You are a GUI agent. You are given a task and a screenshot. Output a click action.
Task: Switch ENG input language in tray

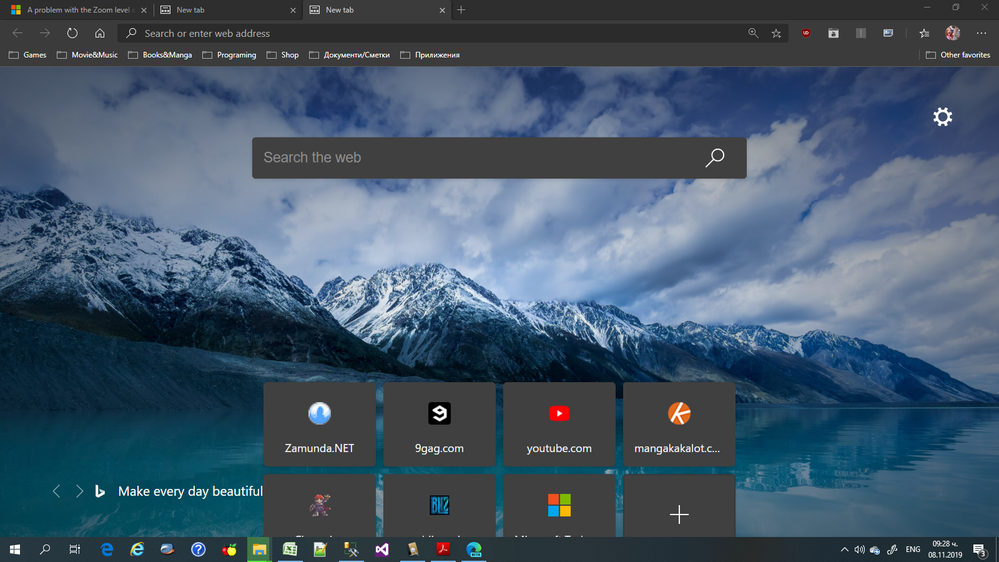(x=913, y=549)
